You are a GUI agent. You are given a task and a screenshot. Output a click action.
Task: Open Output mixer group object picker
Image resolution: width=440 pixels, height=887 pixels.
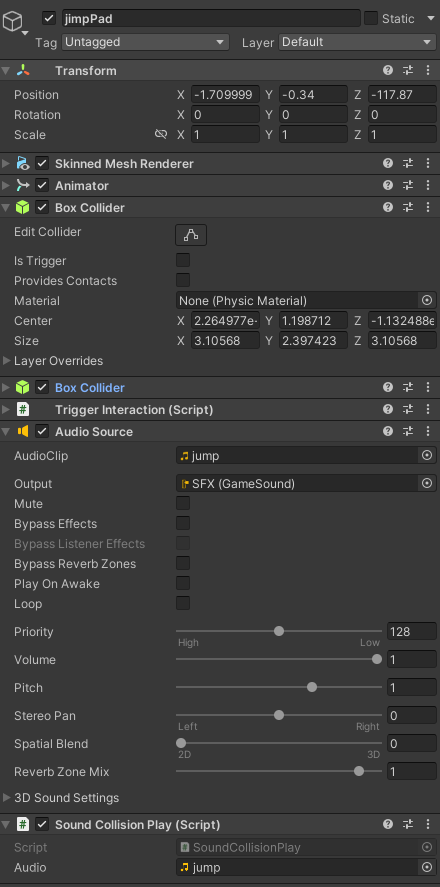point(427,484)
